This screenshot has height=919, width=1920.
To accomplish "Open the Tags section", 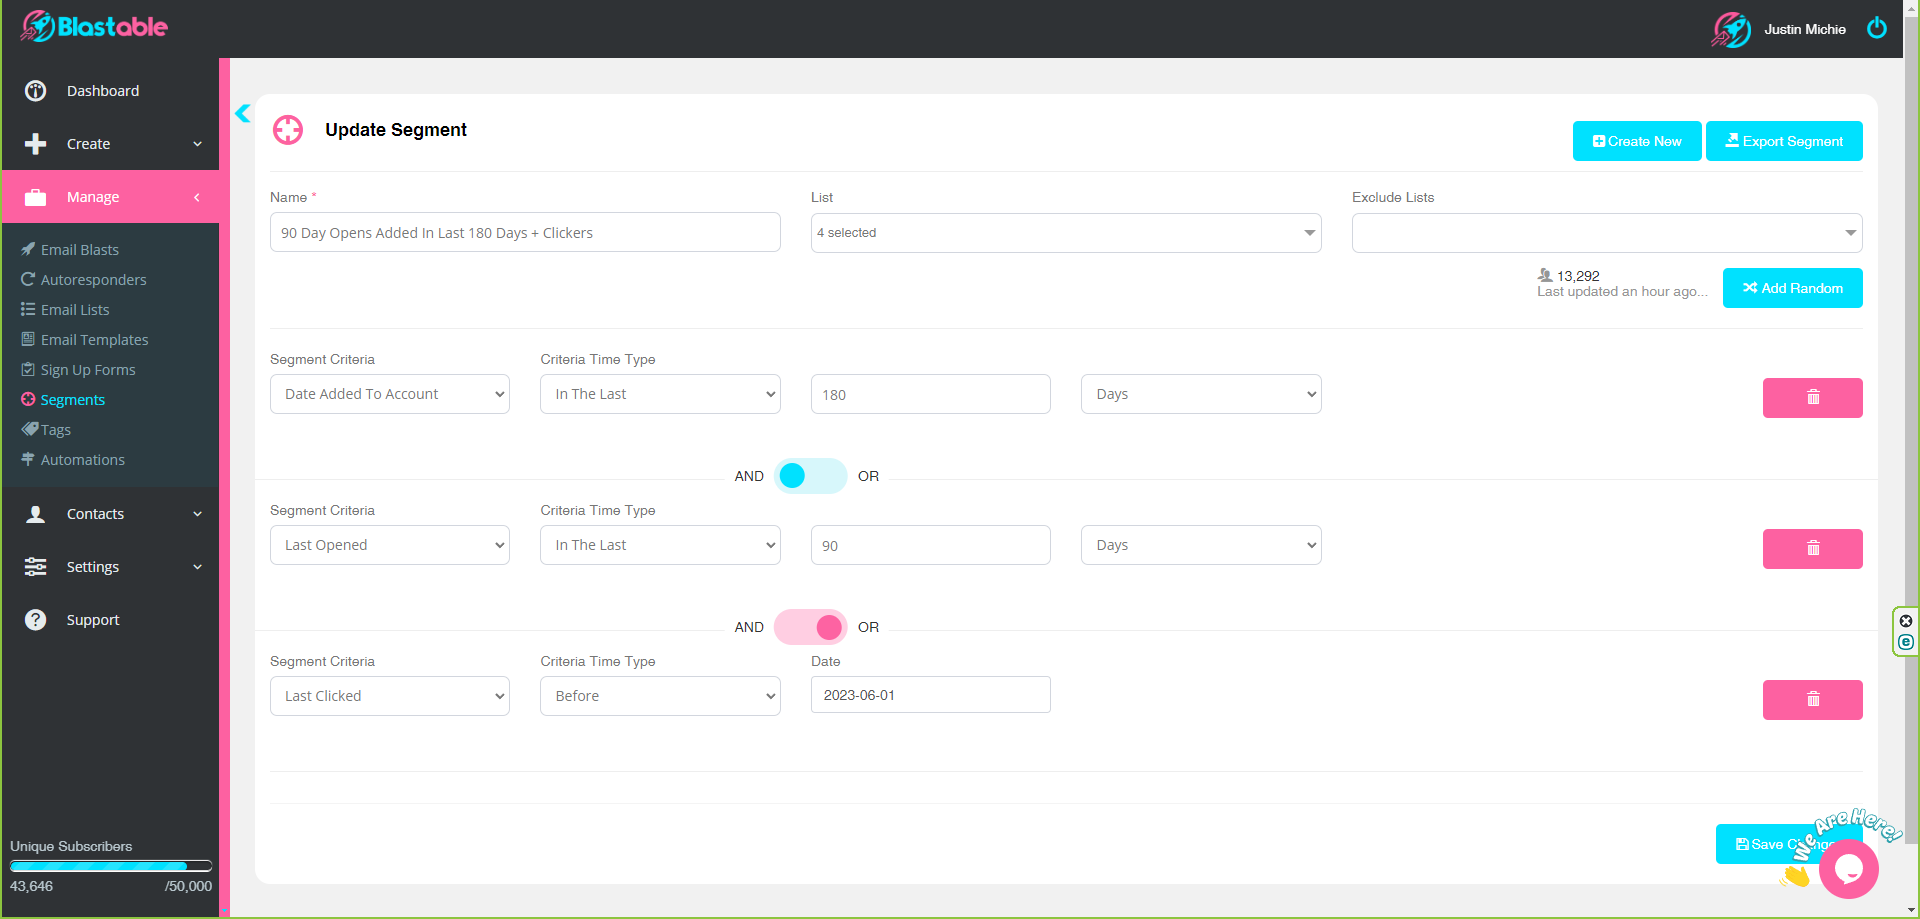I will click(55, 429).
